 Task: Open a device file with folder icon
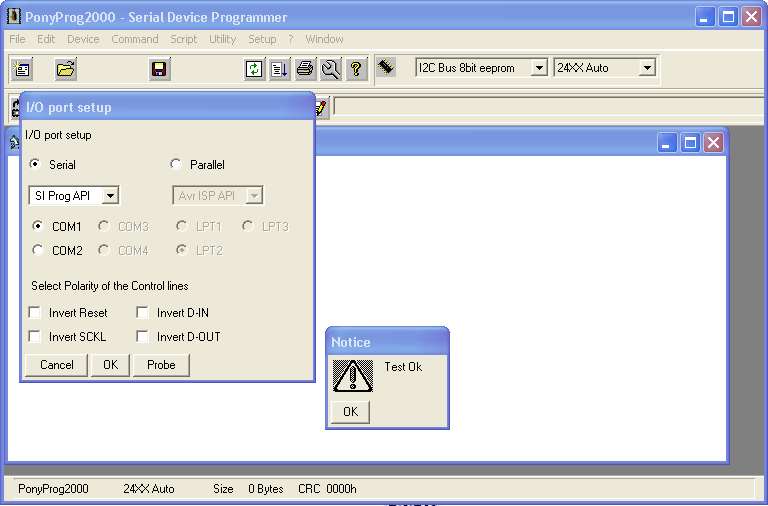coord(66,69)
